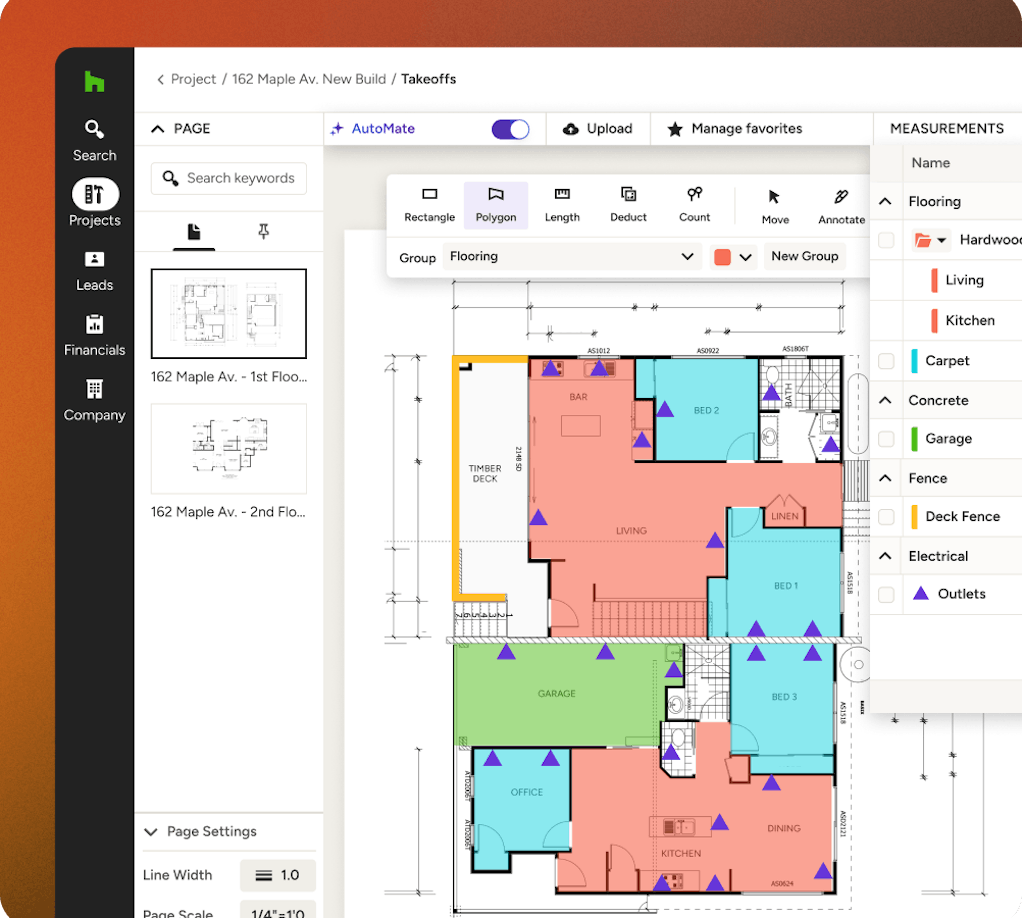
Task: Open the 2nd Floor page thumbnail
Action: coord(228,448)
